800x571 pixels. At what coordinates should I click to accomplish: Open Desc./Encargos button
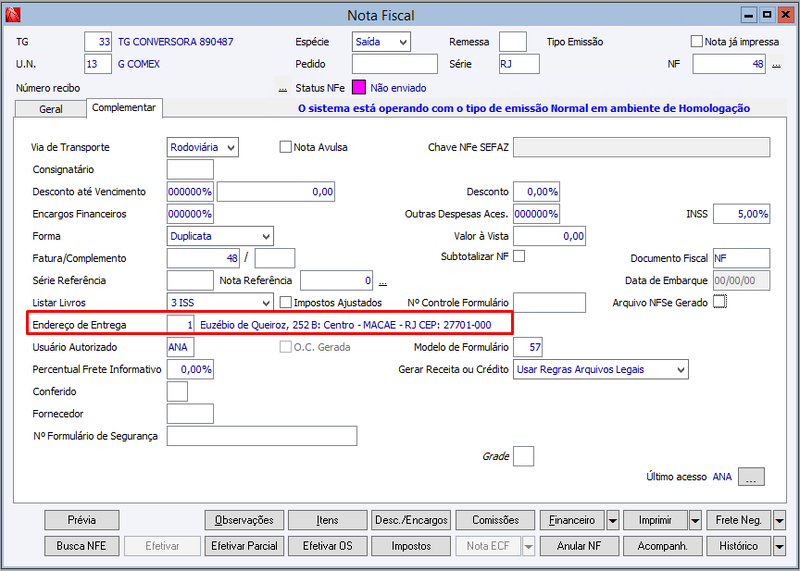[411, 520]
